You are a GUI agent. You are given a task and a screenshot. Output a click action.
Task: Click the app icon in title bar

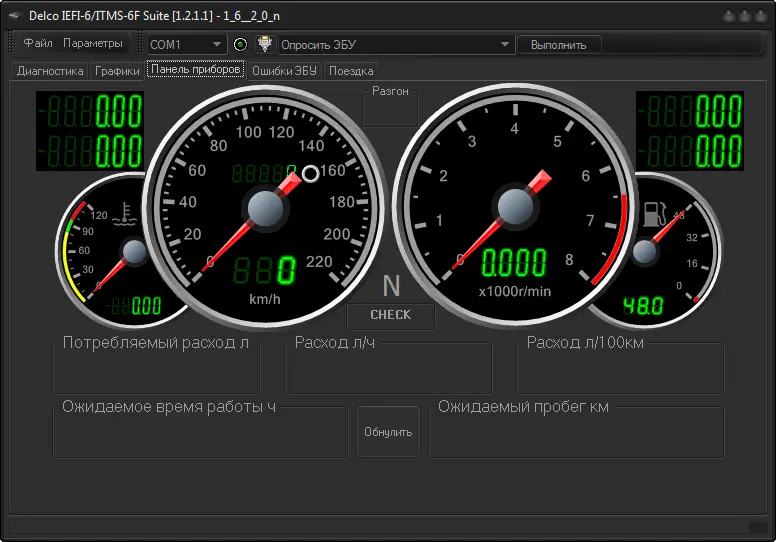click(14, 15)
